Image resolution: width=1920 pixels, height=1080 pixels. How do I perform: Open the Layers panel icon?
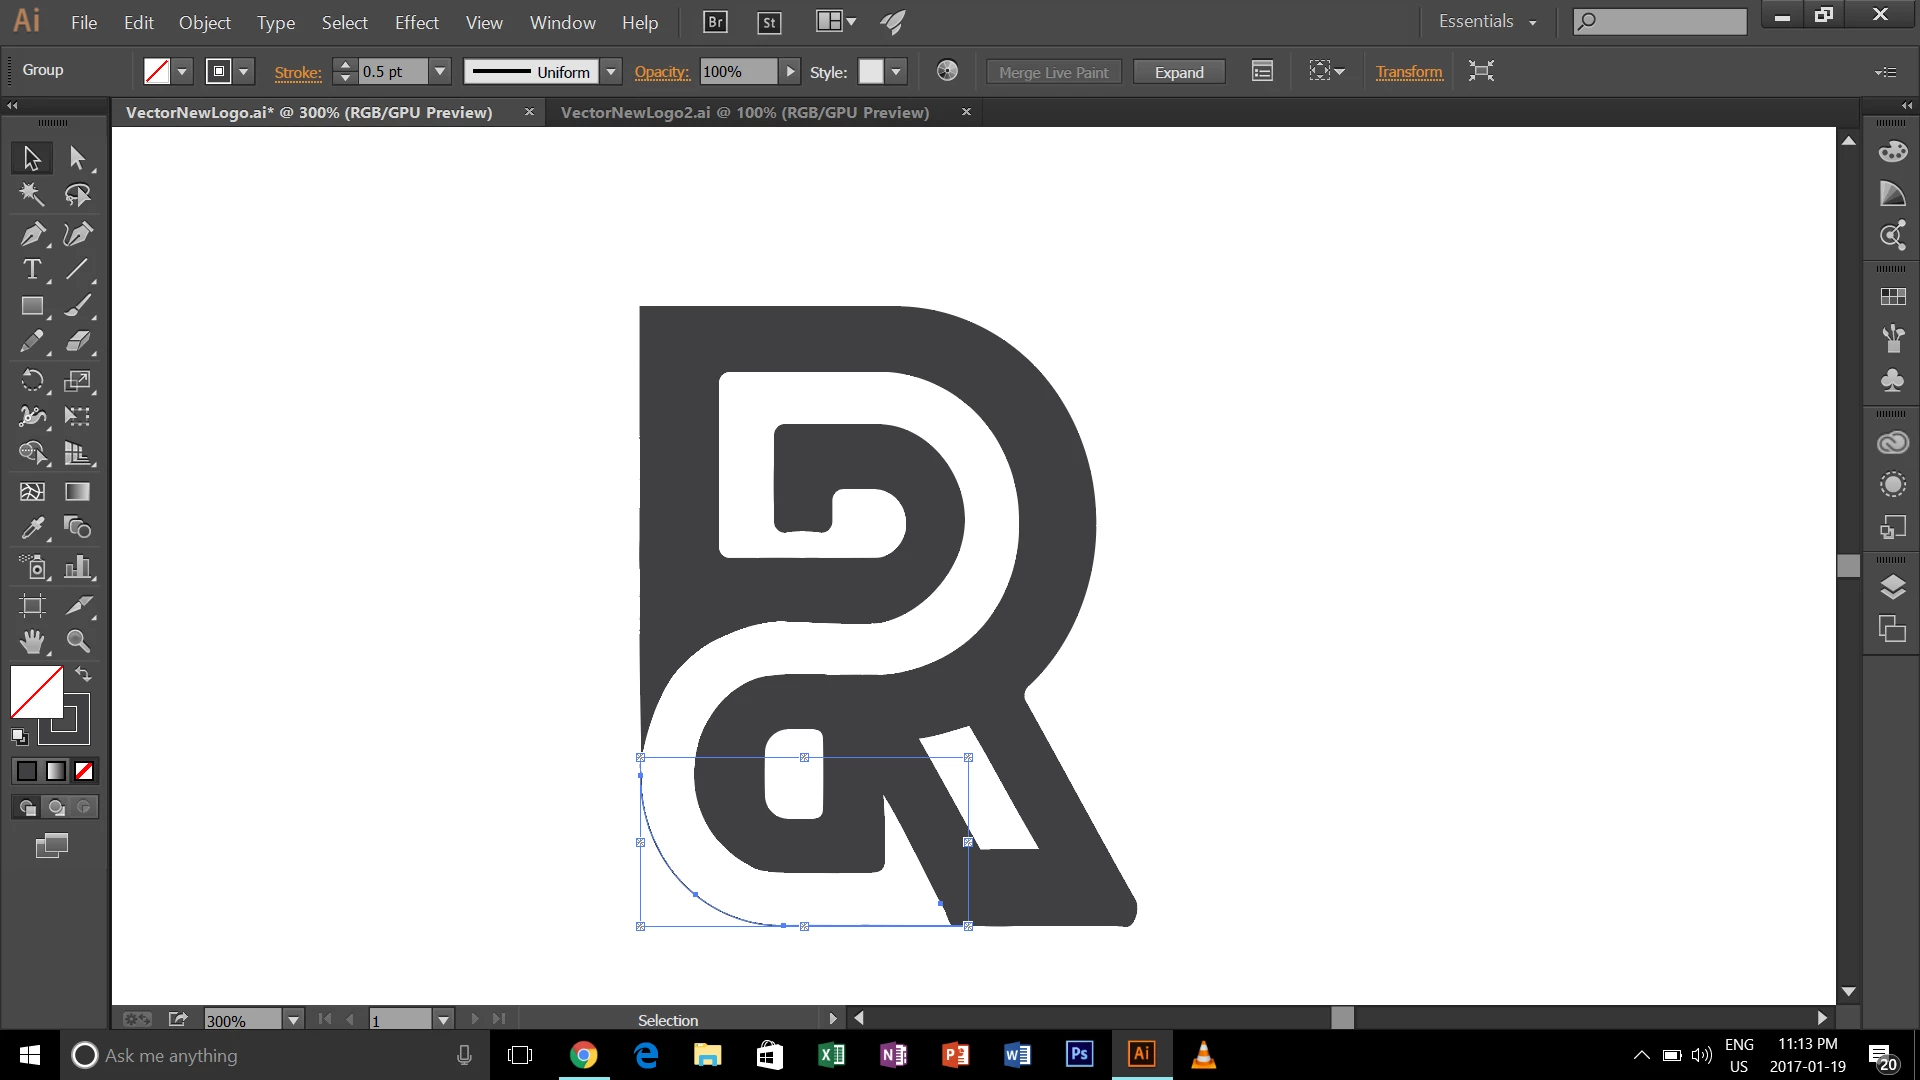point(1892,588)
